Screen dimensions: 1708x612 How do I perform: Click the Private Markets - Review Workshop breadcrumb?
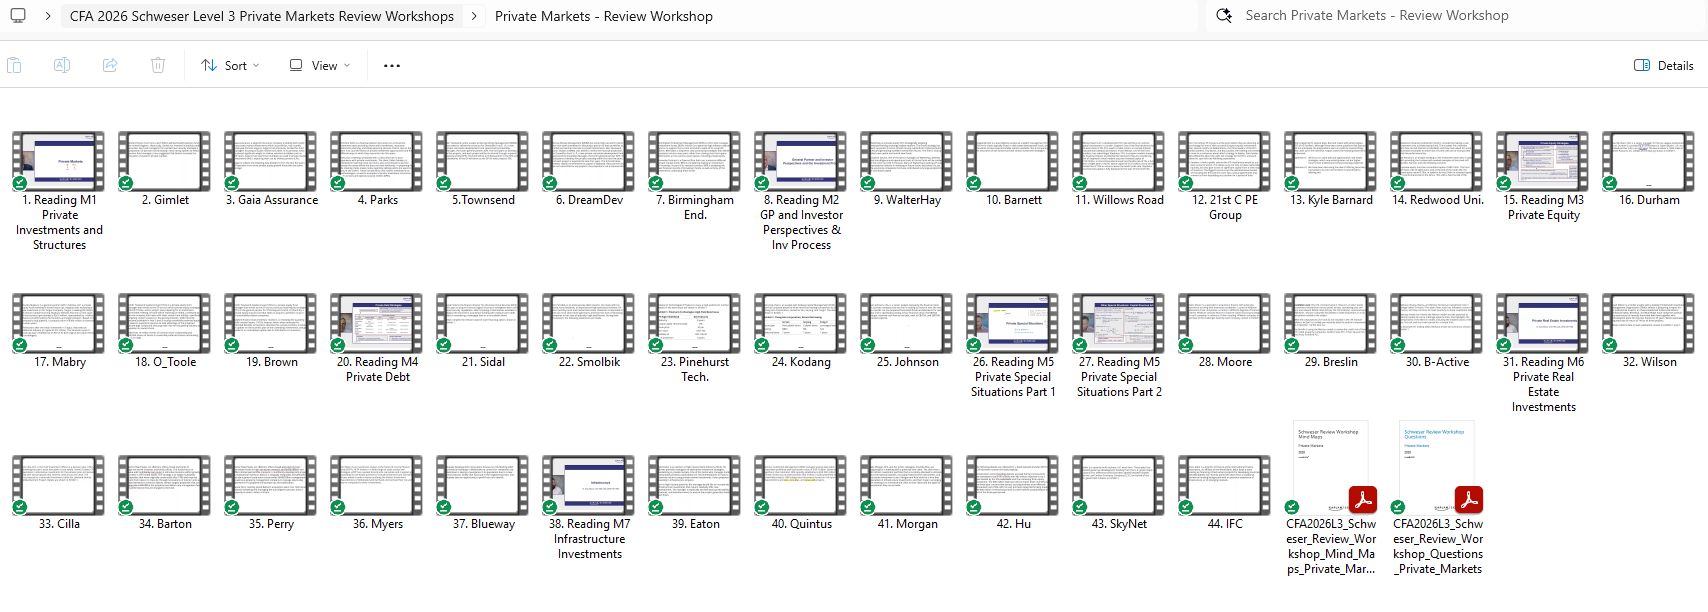point(603,16)
